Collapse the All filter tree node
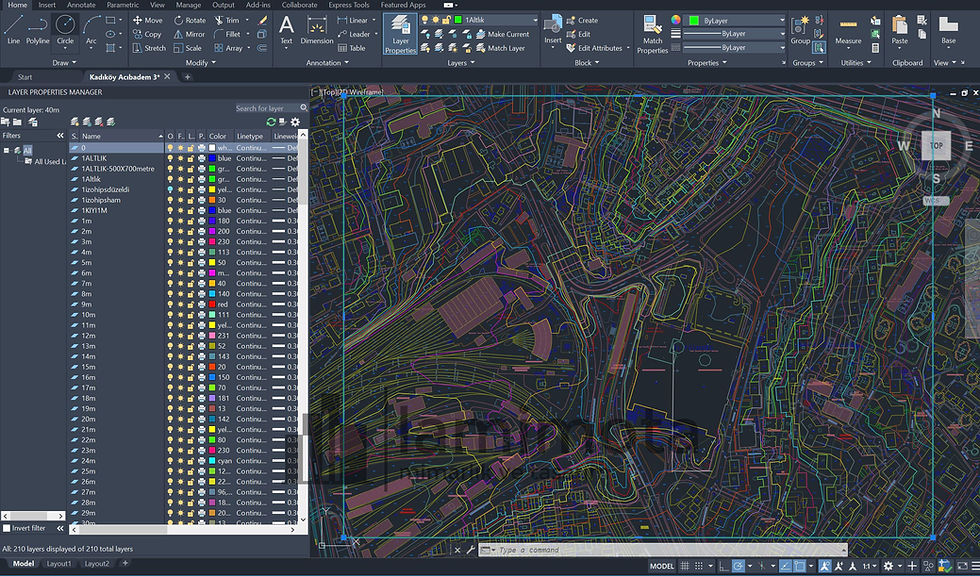Screen dimensions: 980x576 click(x=7, y=151)
